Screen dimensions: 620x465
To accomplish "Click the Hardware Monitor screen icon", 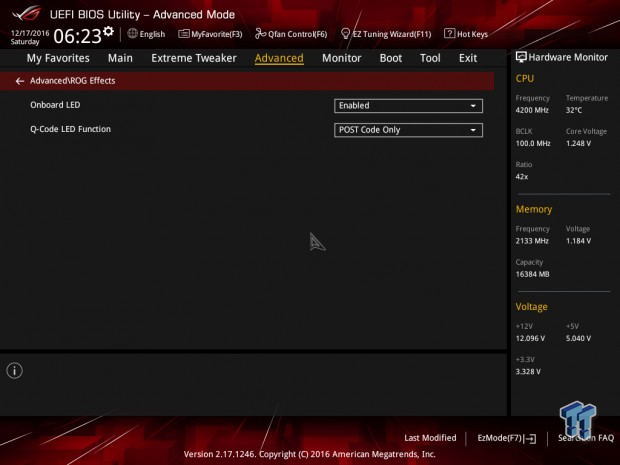I will coord(521,57).
